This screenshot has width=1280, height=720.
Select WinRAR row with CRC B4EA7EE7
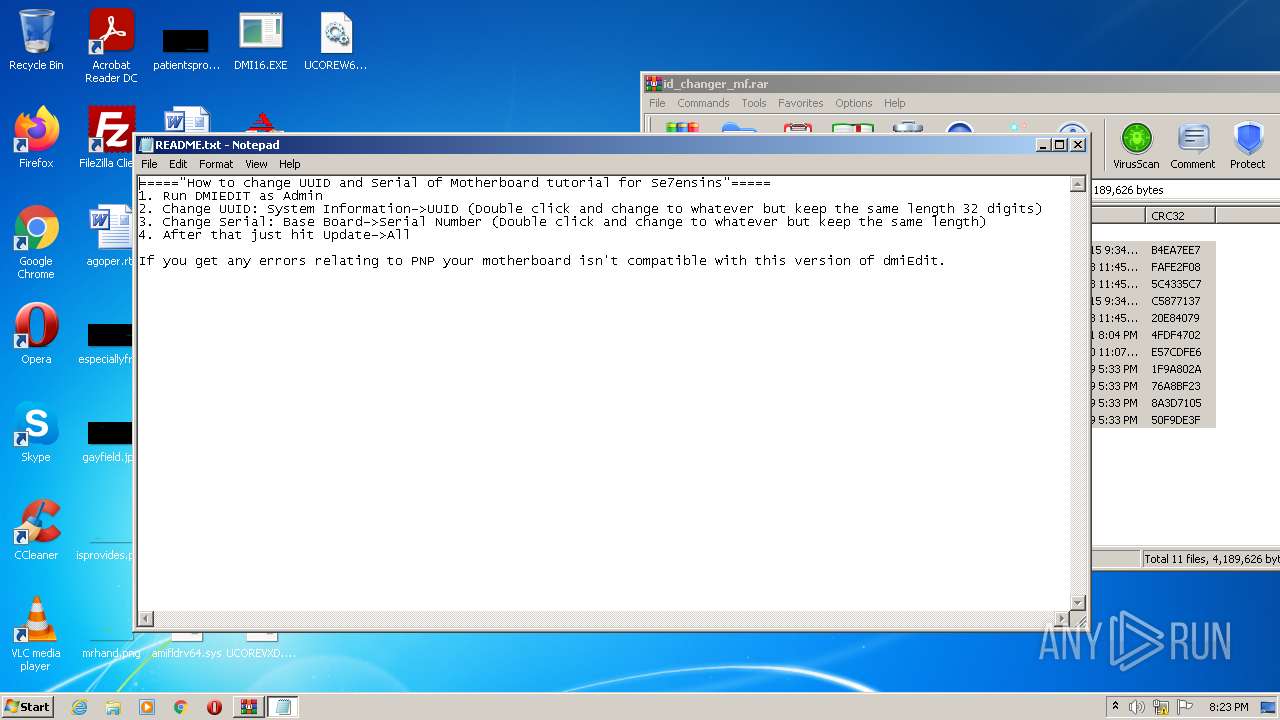[1154, 250]
